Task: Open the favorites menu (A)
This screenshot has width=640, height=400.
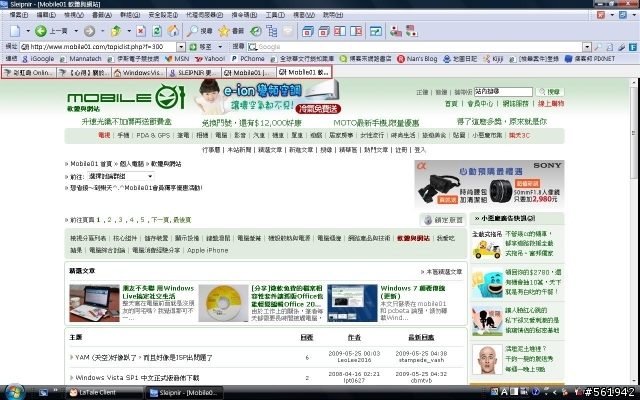Action: 102,15
